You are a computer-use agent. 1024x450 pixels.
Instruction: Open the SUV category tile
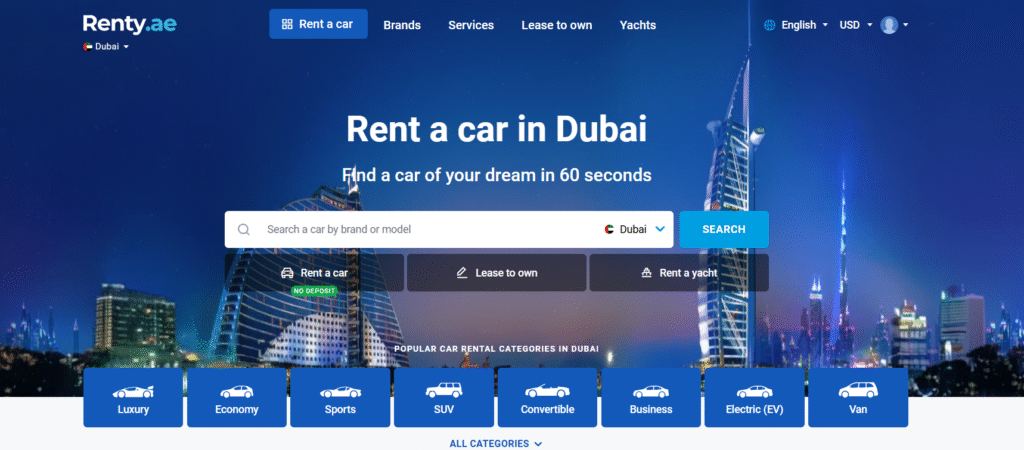[443, 397]
